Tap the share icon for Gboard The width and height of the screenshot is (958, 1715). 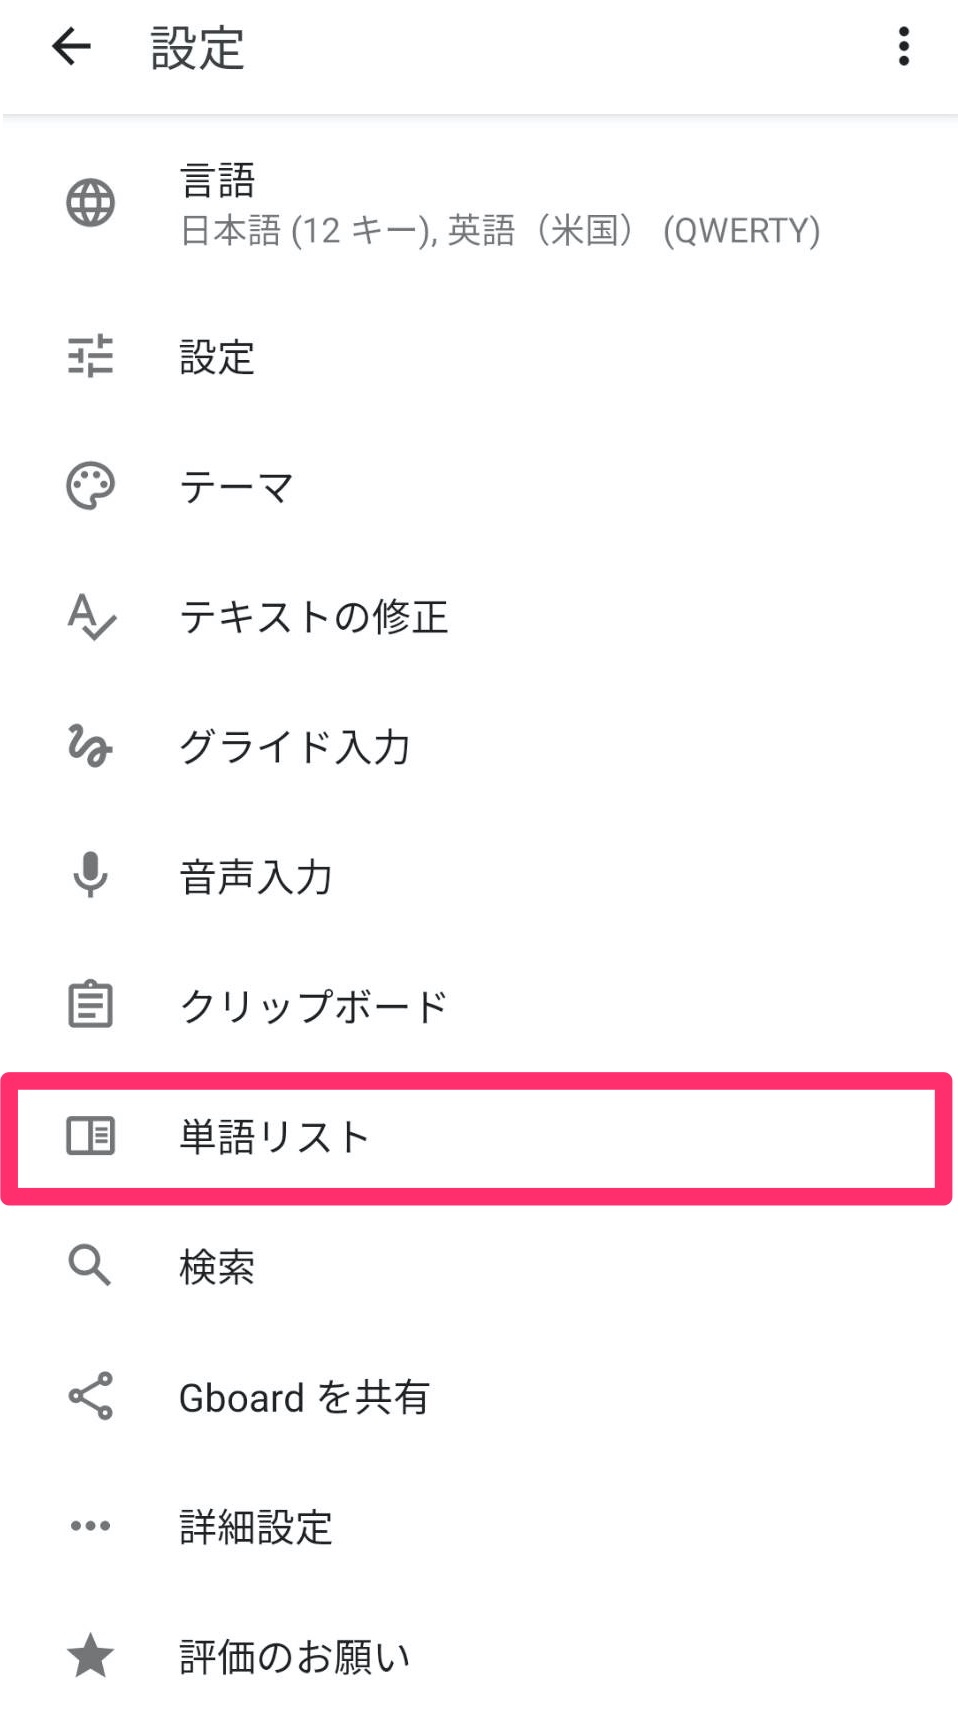(90, 1396)
